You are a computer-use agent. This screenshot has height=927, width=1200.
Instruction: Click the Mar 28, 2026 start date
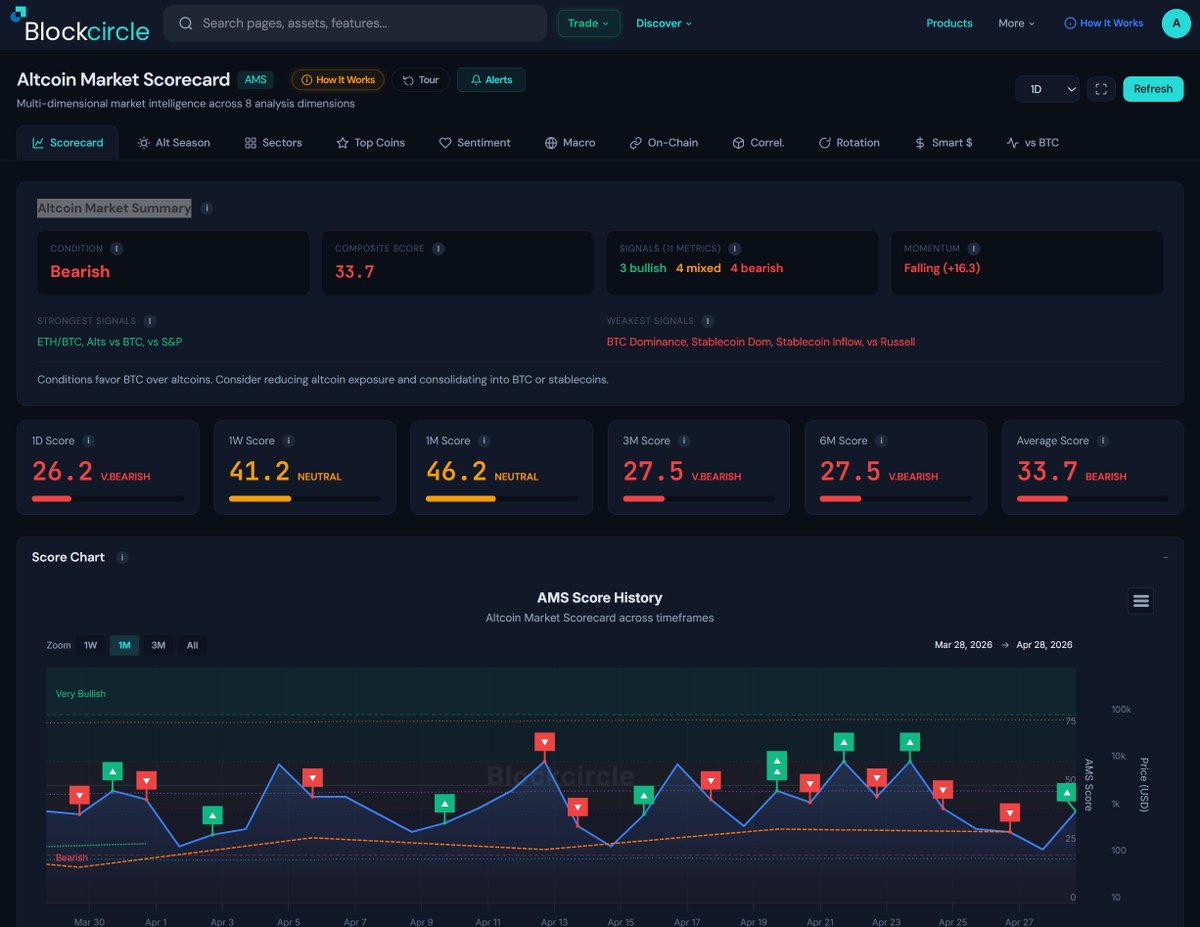[963, 645]
